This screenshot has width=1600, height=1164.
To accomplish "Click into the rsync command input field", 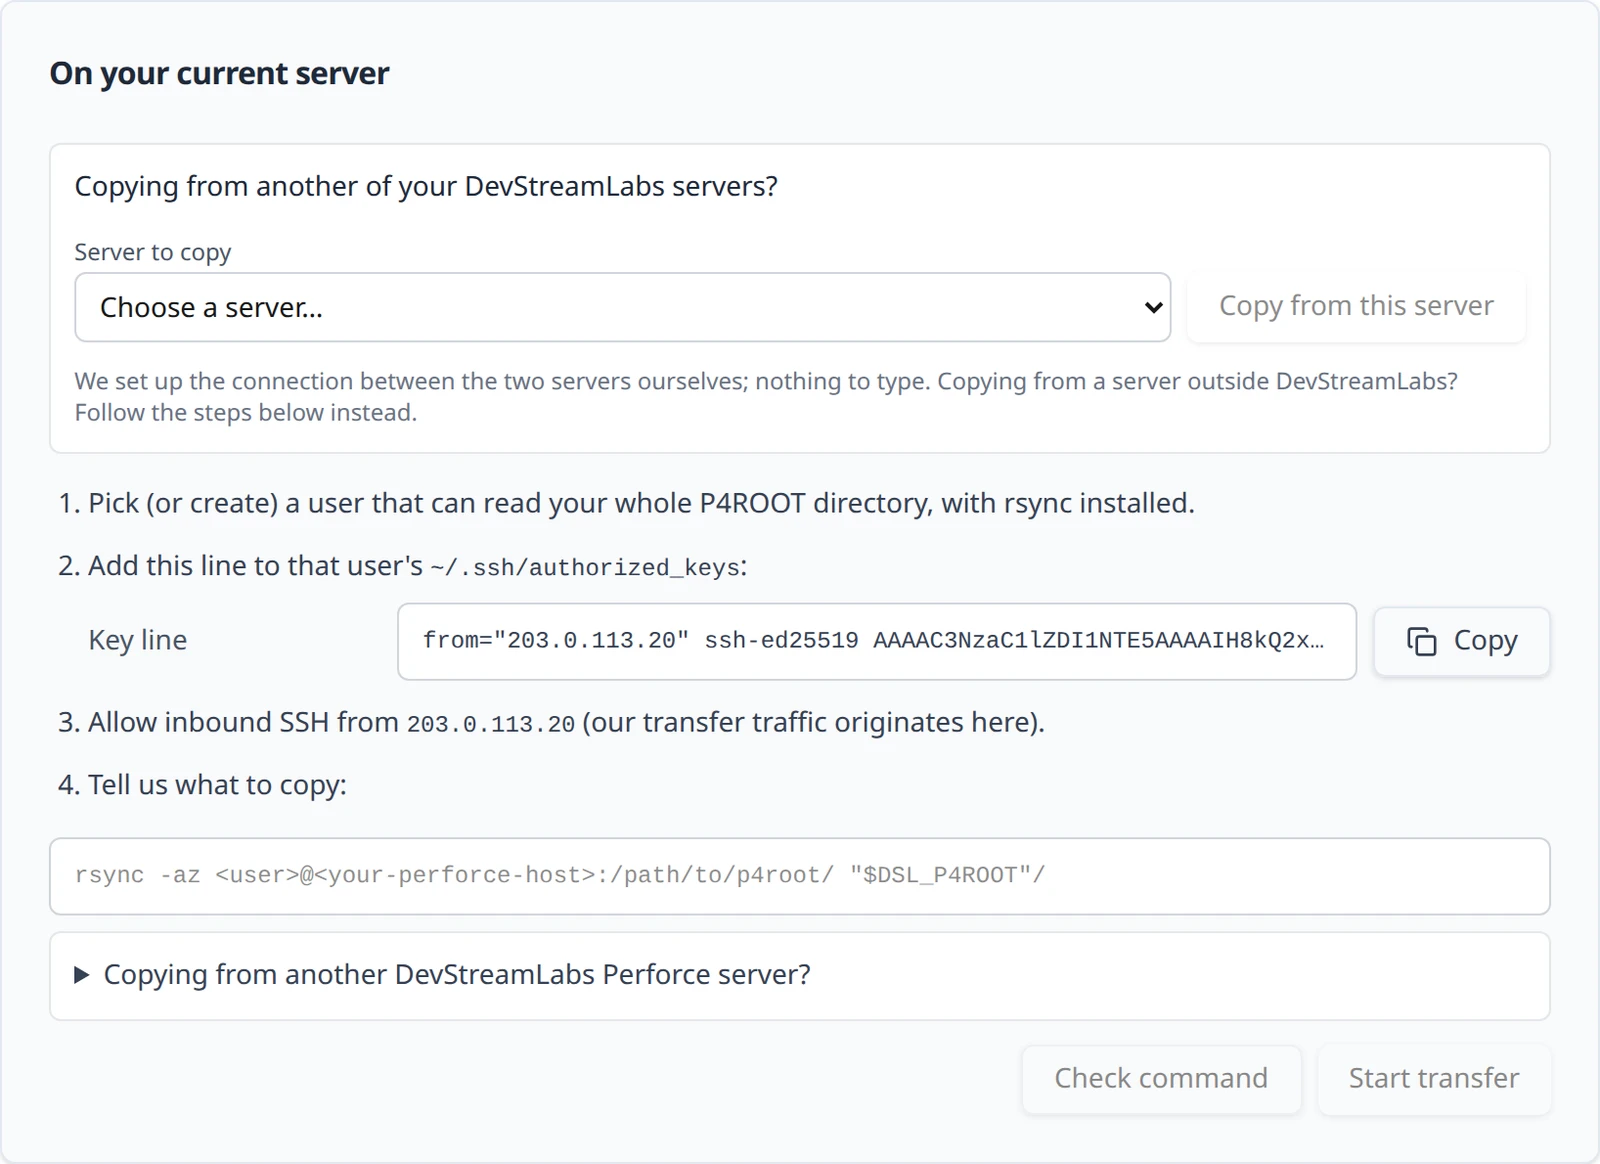I will coord(800,876).
